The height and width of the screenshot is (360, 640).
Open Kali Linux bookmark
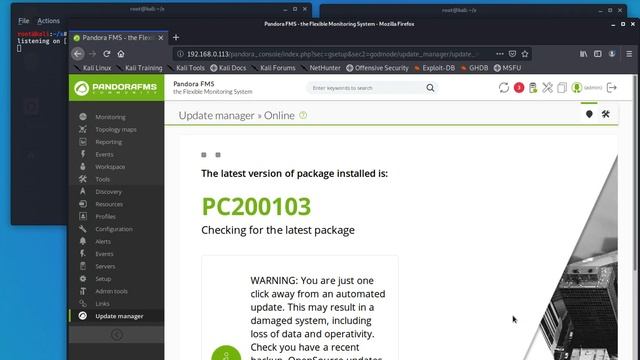(93, 68)
